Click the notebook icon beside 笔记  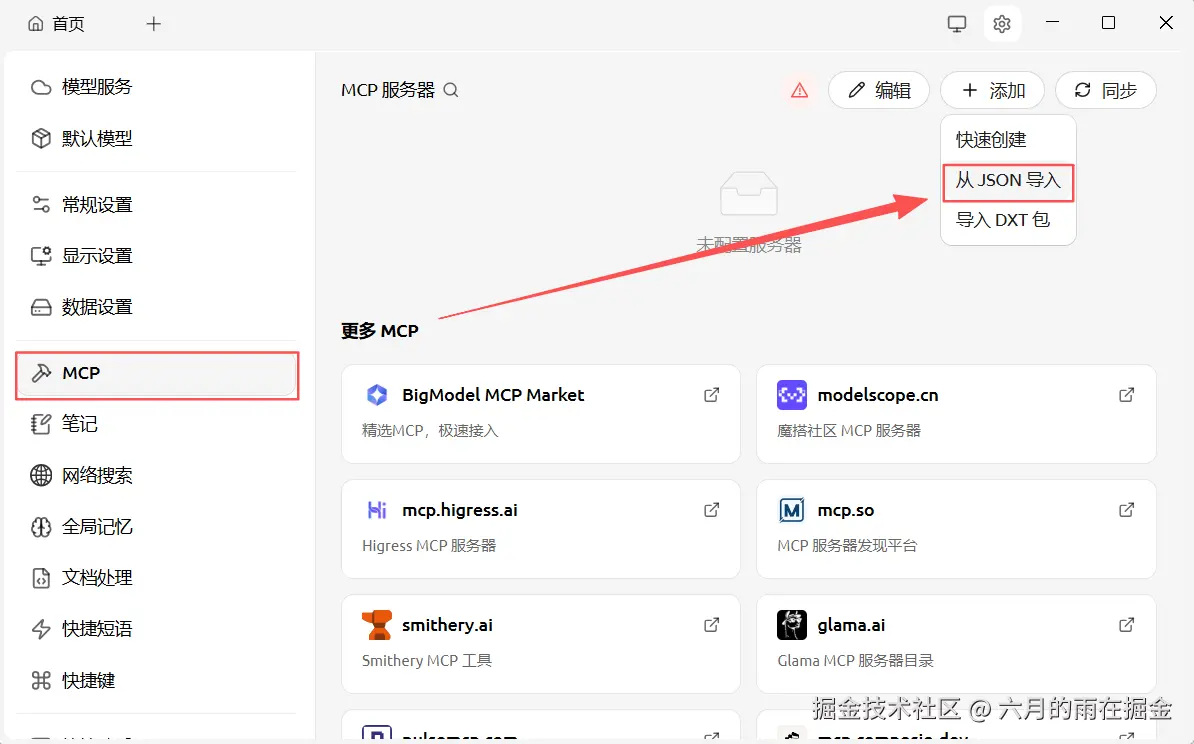click(41, 424)
